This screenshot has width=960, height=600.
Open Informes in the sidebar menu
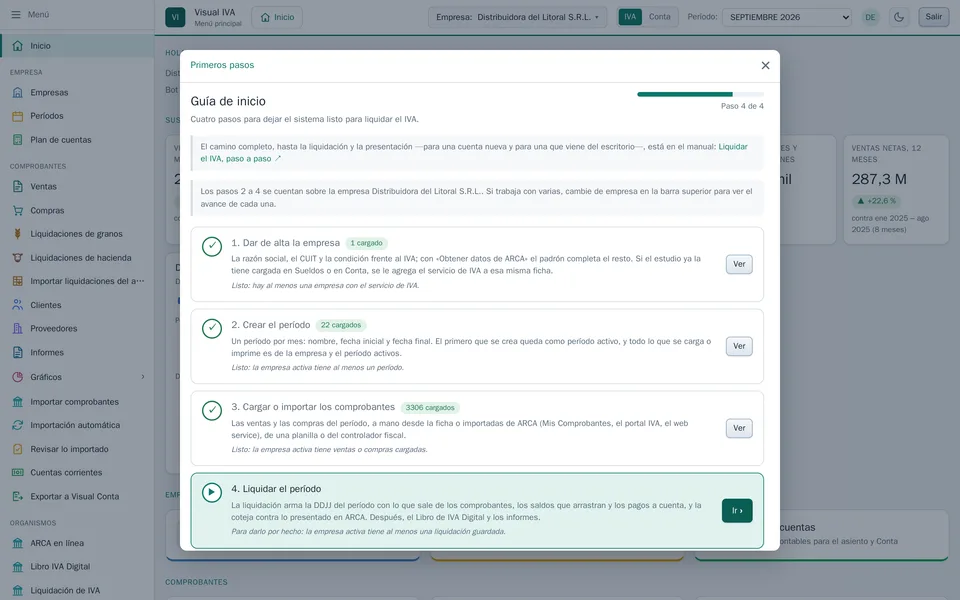(77, 353)
